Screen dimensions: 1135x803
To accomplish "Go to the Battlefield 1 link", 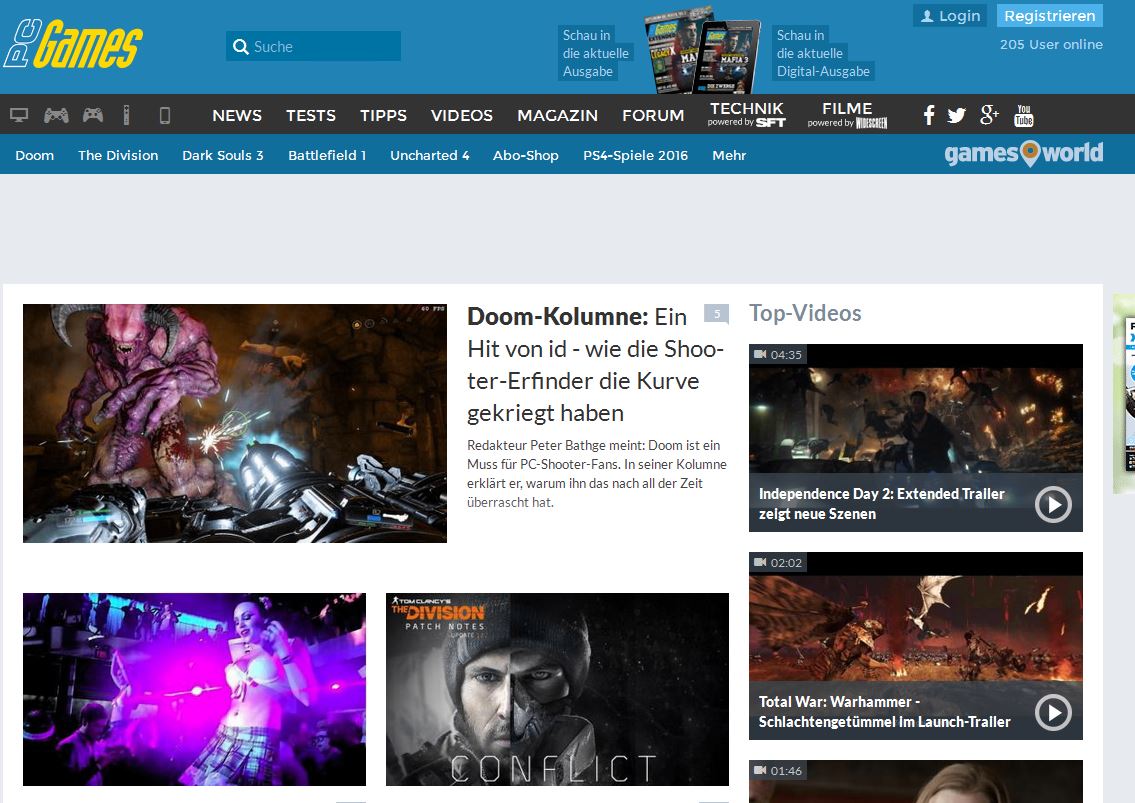I will click(327, 155).
